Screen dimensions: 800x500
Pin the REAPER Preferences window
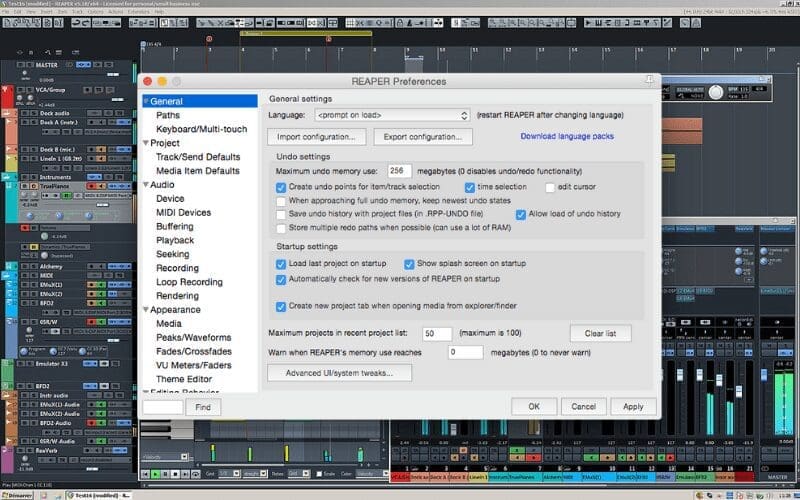649,80
